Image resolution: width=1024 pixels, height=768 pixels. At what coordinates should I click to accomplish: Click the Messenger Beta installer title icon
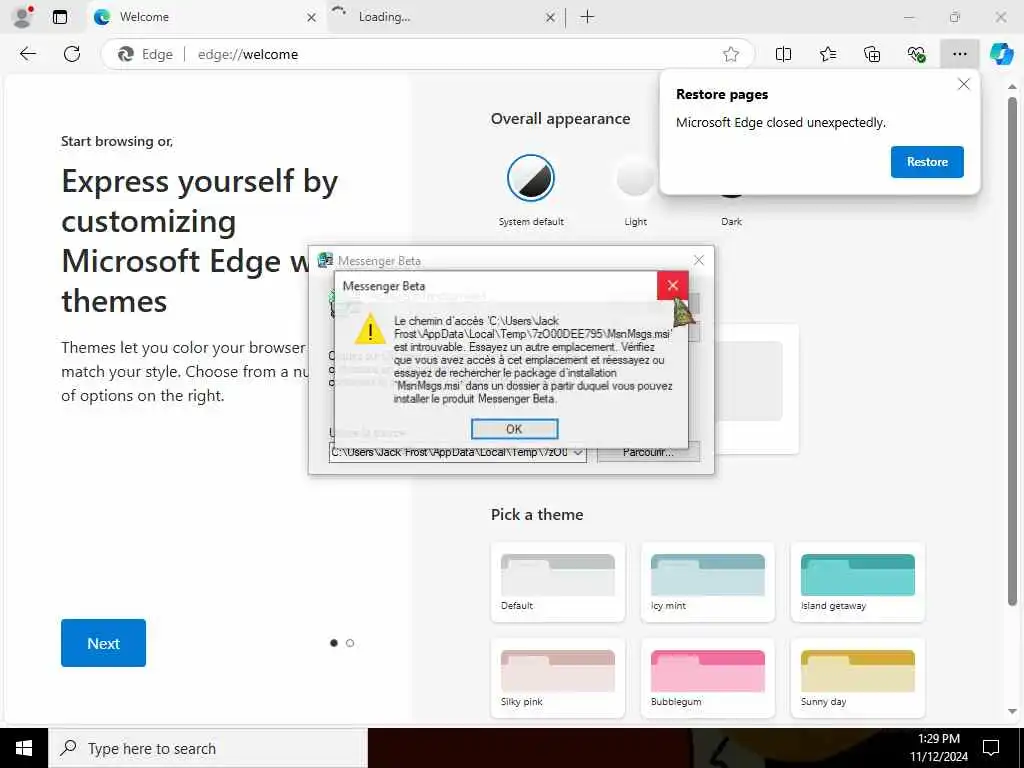(325, 260)
